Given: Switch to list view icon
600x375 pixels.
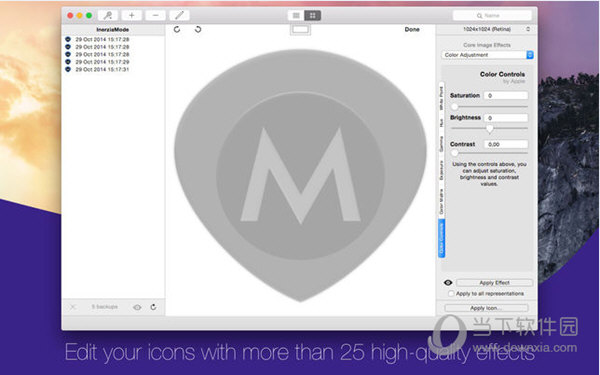Looking at the screenshot, I should click(296, 15).
